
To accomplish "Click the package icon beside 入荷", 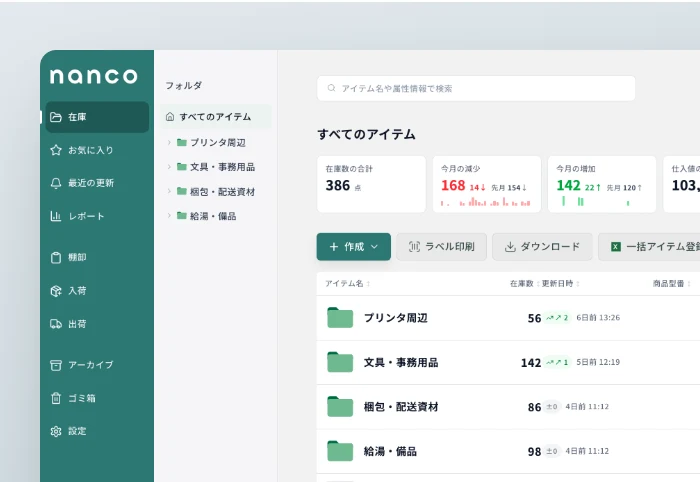I will pos(56,291).
